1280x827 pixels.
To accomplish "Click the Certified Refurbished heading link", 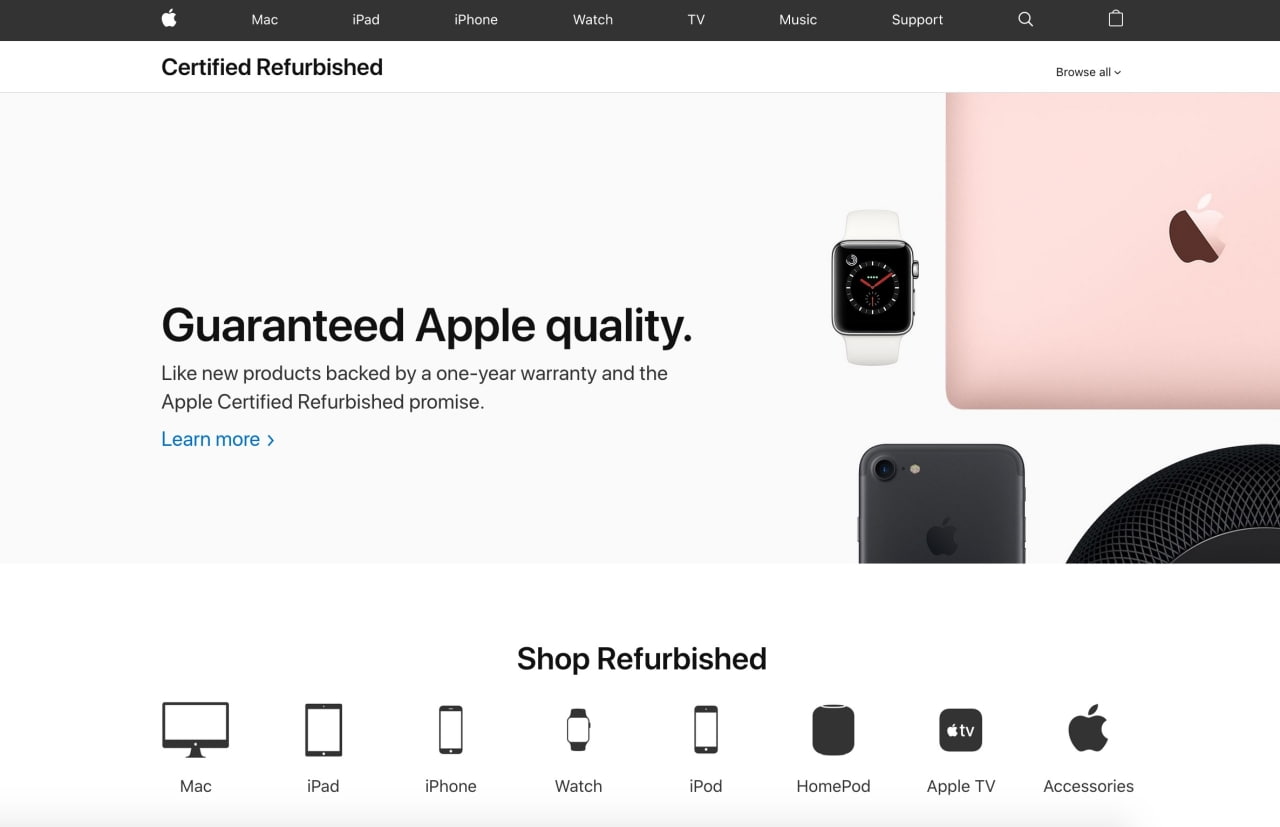I will pos(272,67).
